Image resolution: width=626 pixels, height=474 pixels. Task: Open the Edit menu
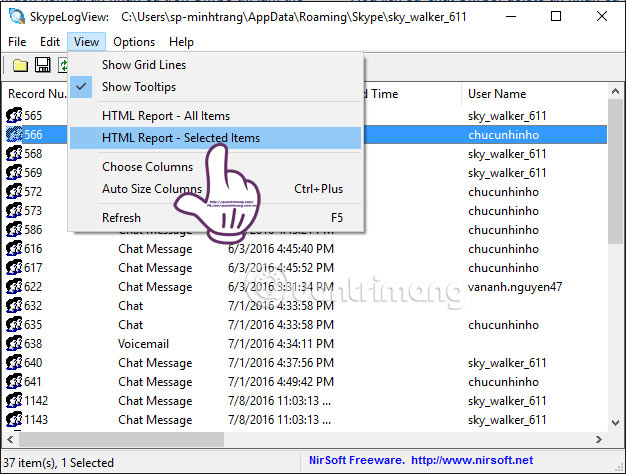50,42
